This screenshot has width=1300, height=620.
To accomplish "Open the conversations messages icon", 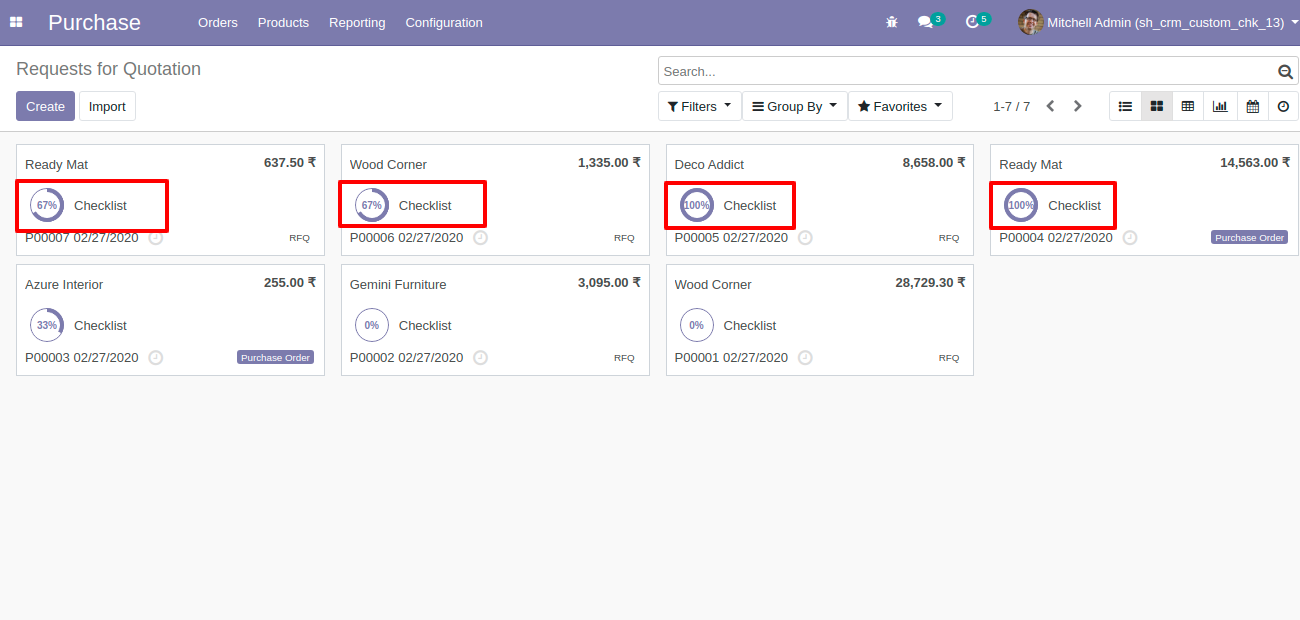I will pos(925,22).
